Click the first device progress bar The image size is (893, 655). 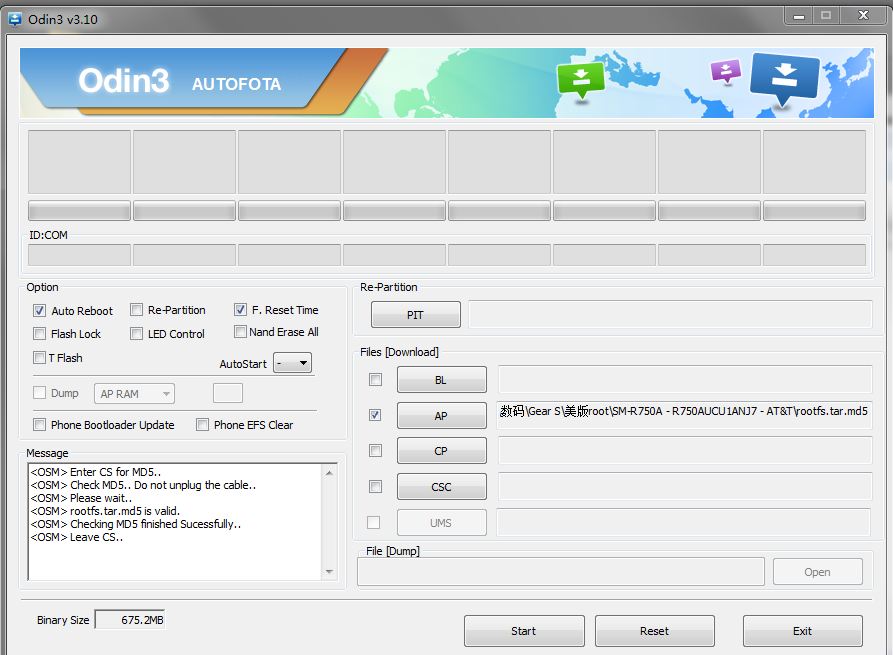coord(79,211)
